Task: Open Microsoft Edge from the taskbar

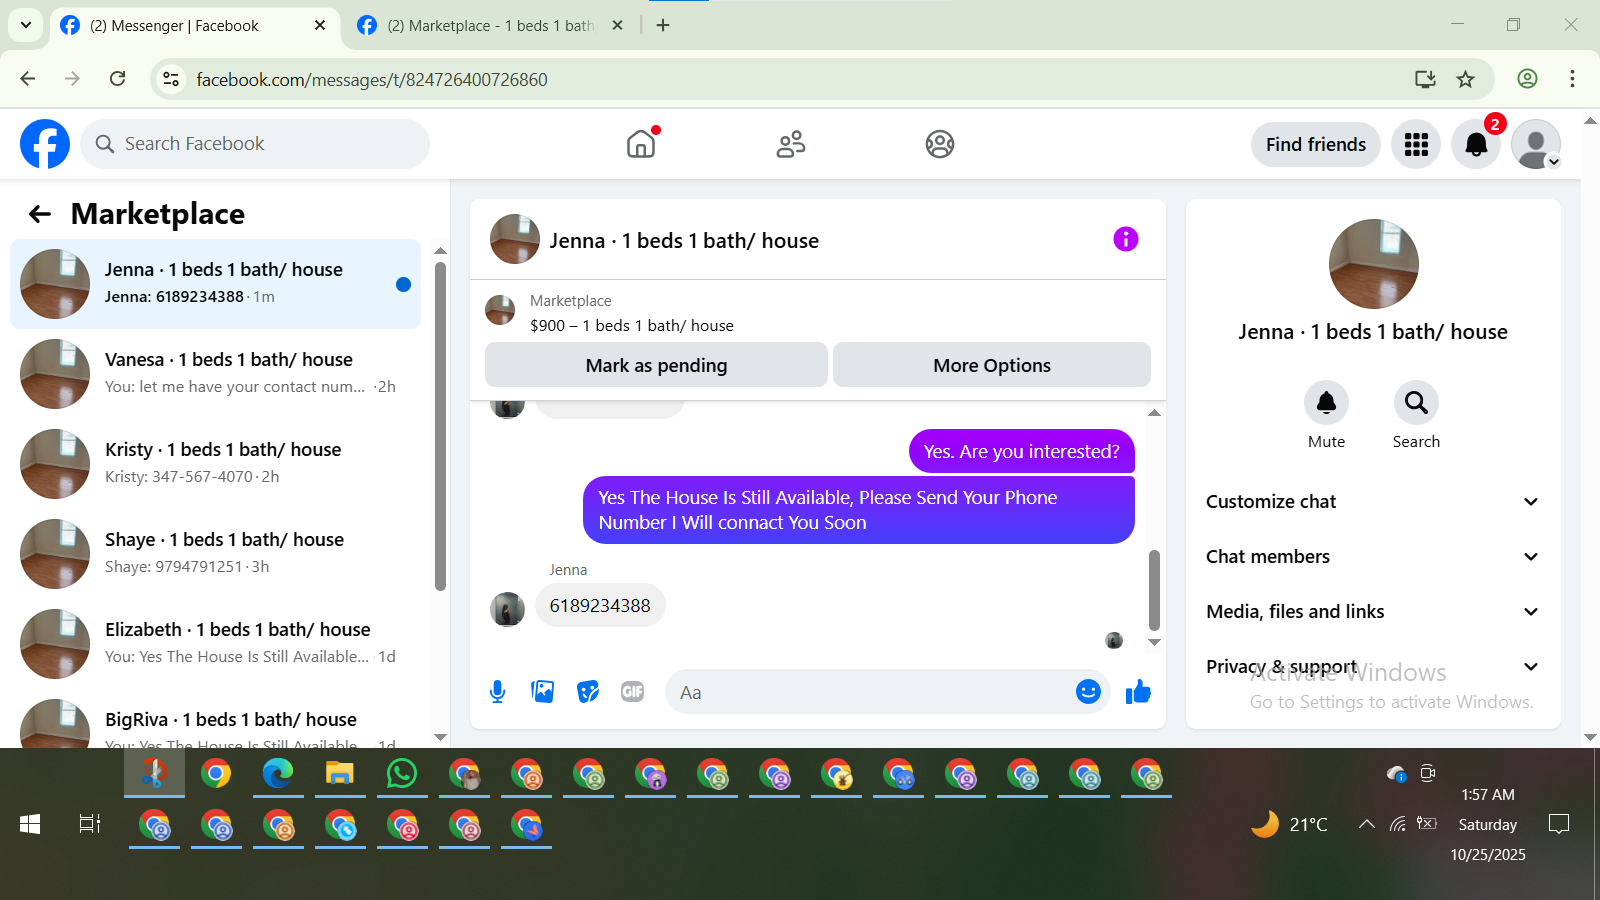Action: click(278, 773)
